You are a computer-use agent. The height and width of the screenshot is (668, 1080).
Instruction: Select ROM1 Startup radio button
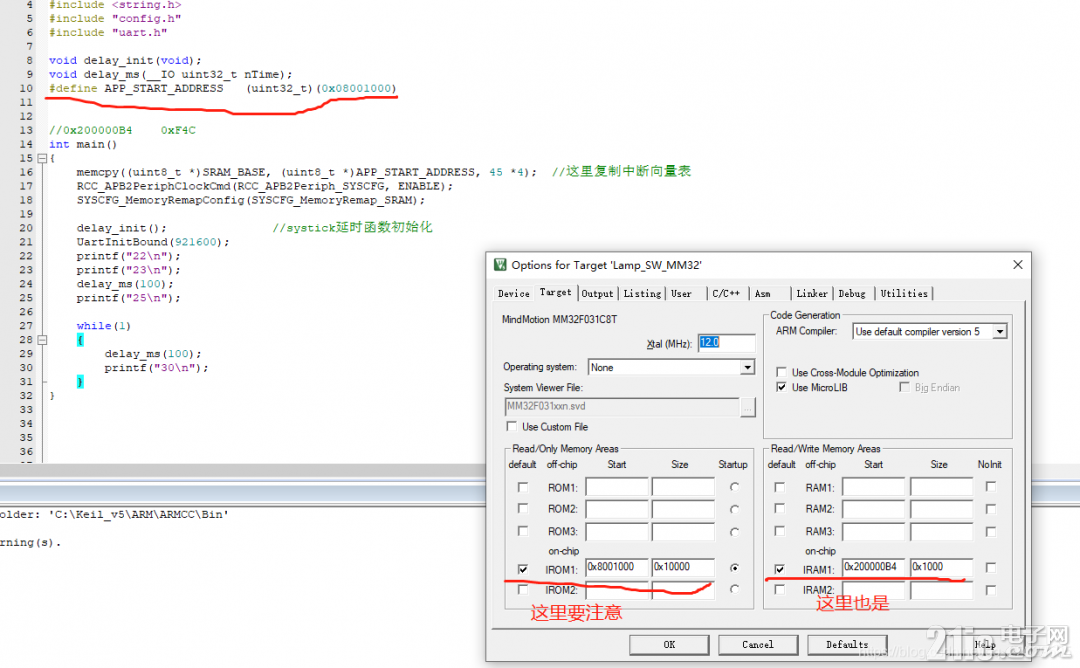click(x=734, y=487)
